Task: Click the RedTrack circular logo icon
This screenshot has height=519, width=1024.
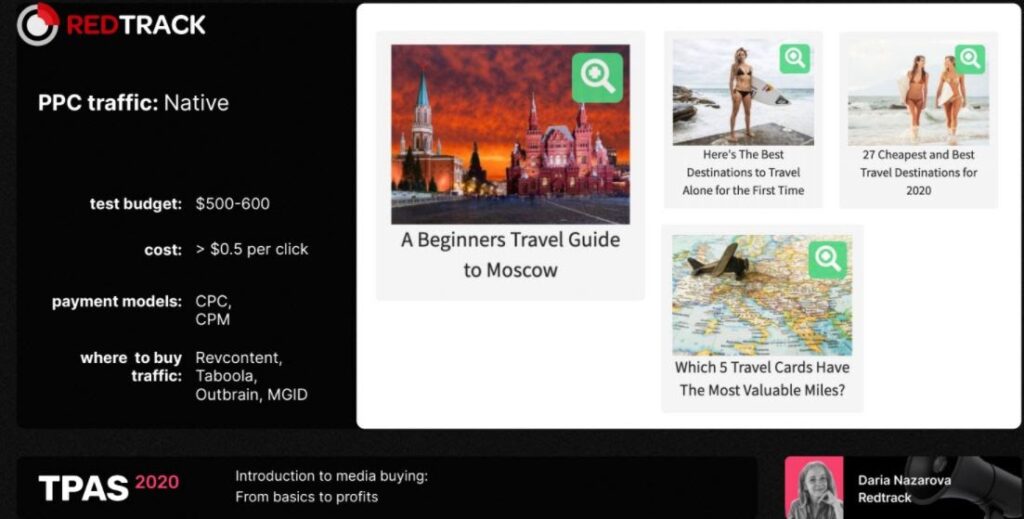Action: pos(38,24)
